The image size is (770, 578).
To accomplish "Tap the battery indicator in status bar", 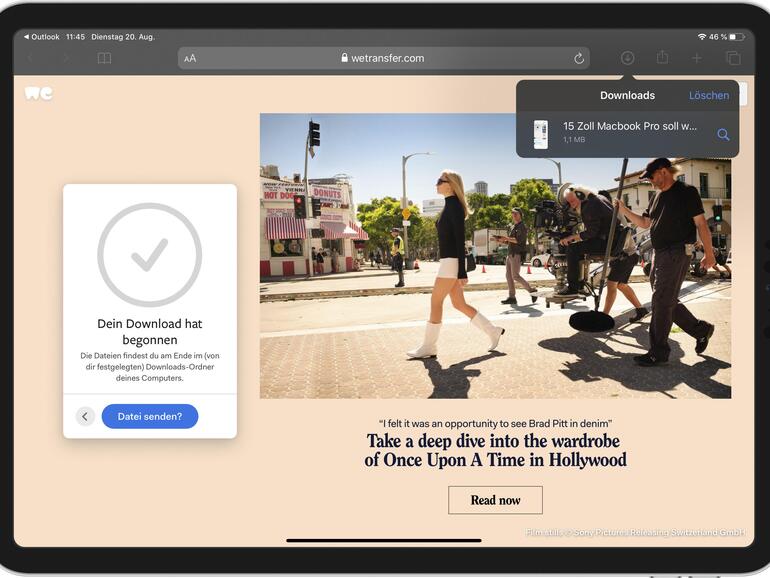I will pyautogui.click(x=737, y=37).
